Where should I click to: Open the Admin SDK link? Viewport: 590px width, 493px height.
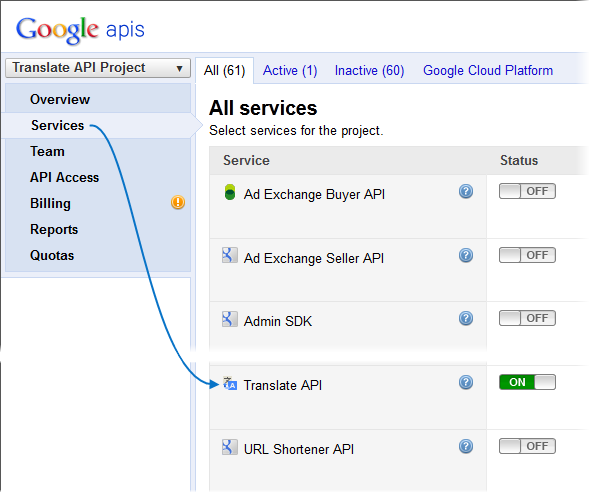click(278, 321)
